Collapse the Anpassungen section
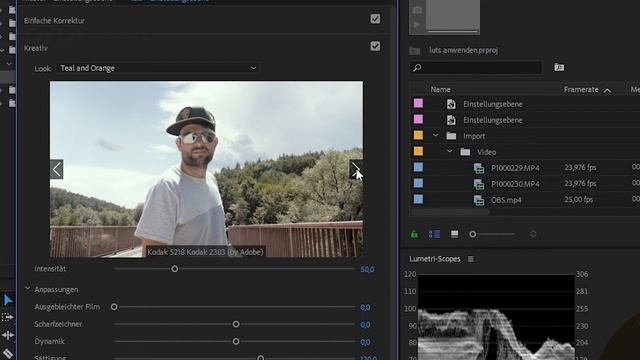The width and height of the screenshot is (640, 360). click(x=28, y=289)
